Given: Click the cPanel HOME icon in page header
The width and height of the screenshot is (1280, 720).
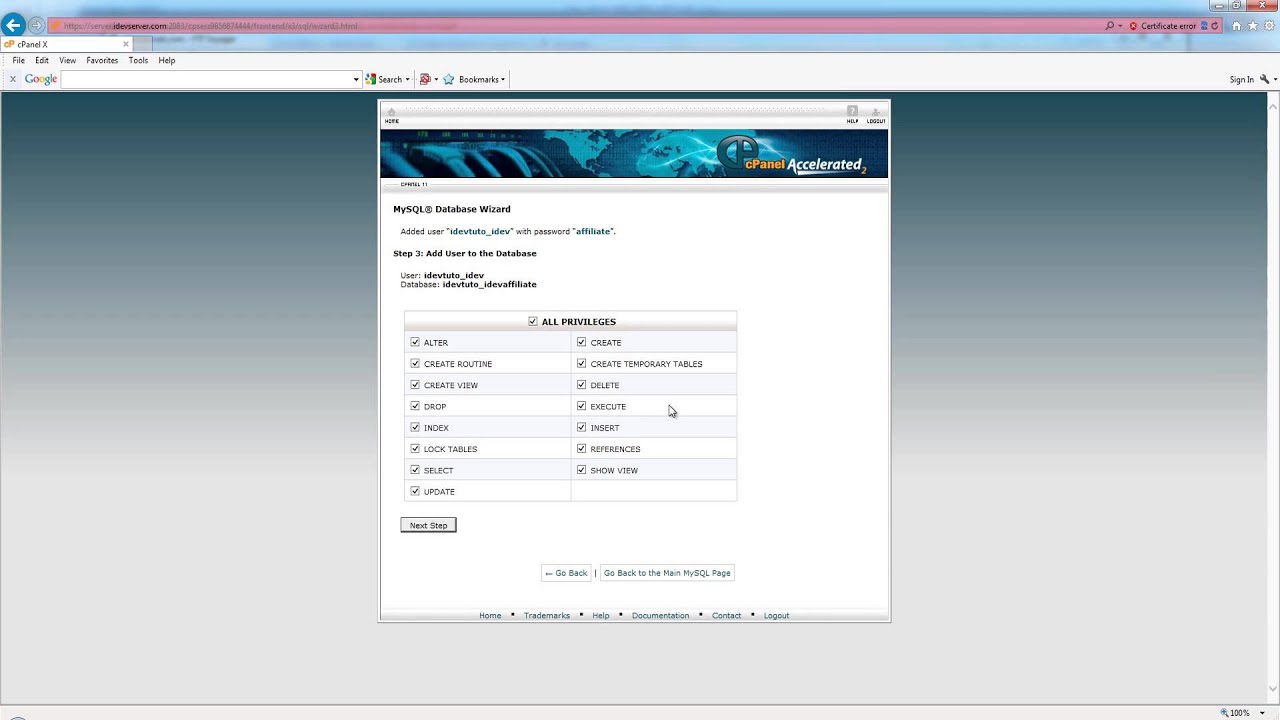Looking at the screenshot, I should pos(392,115).
